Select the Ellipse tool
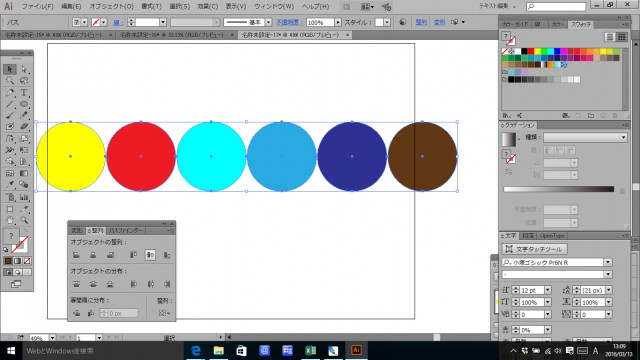Viewport: 640px width, 360px height. coord(24,104)
